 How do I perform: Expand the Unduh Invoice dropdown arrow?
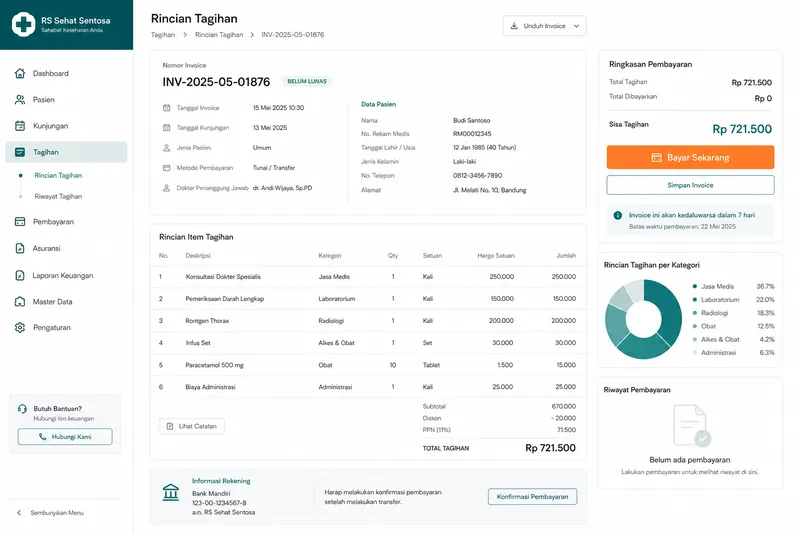pos(576,26)
